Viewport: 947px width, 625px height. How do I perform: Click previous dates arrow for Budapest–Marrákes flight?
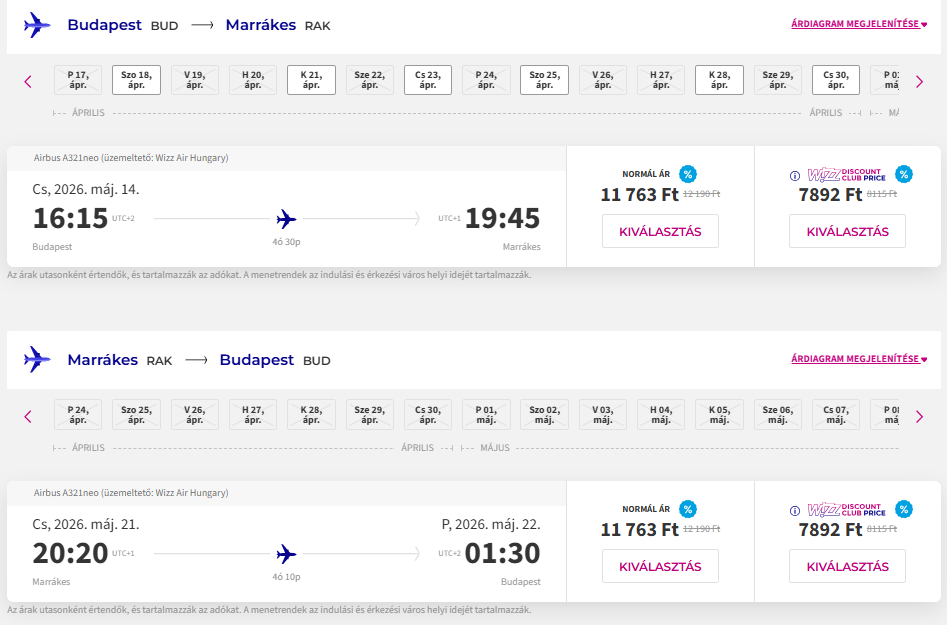28,82
